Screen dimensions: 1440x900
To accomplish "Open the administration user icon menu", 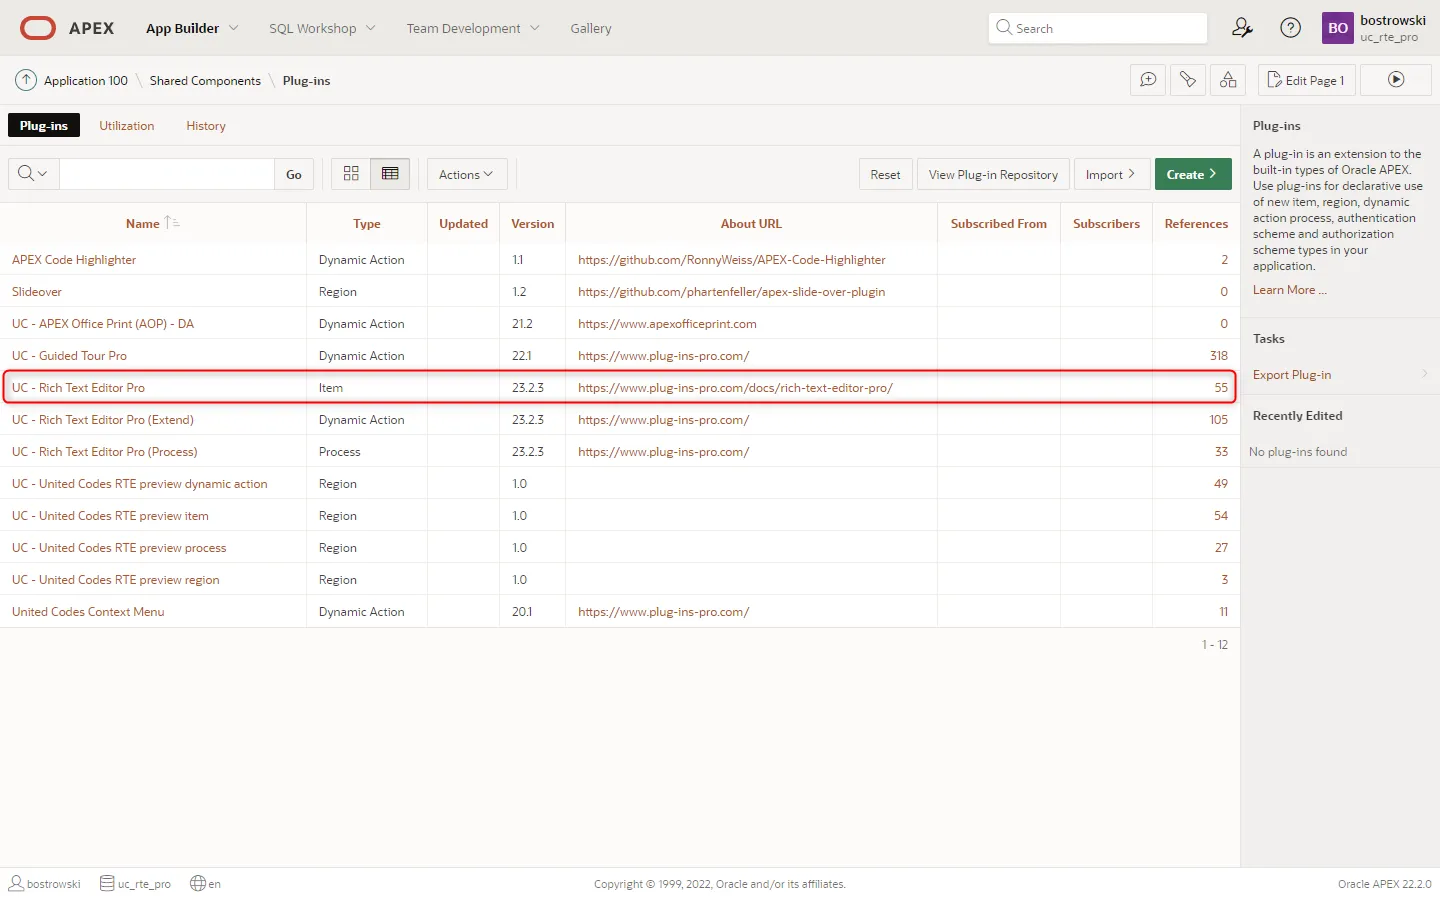I will click(1242, 28).
